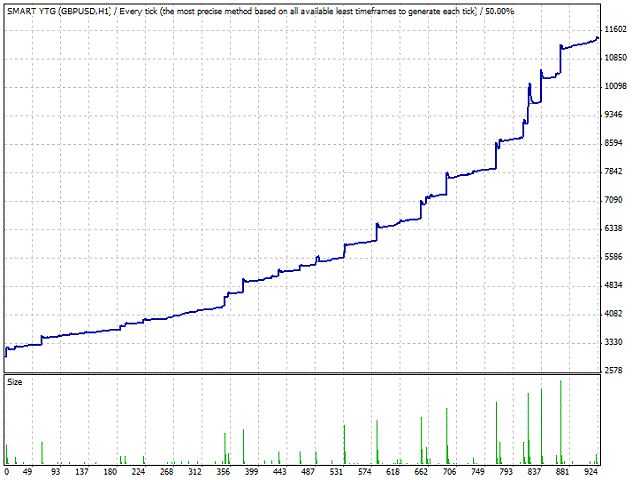Click the 50.00% modelling quality text

click(x=500, y=11)
